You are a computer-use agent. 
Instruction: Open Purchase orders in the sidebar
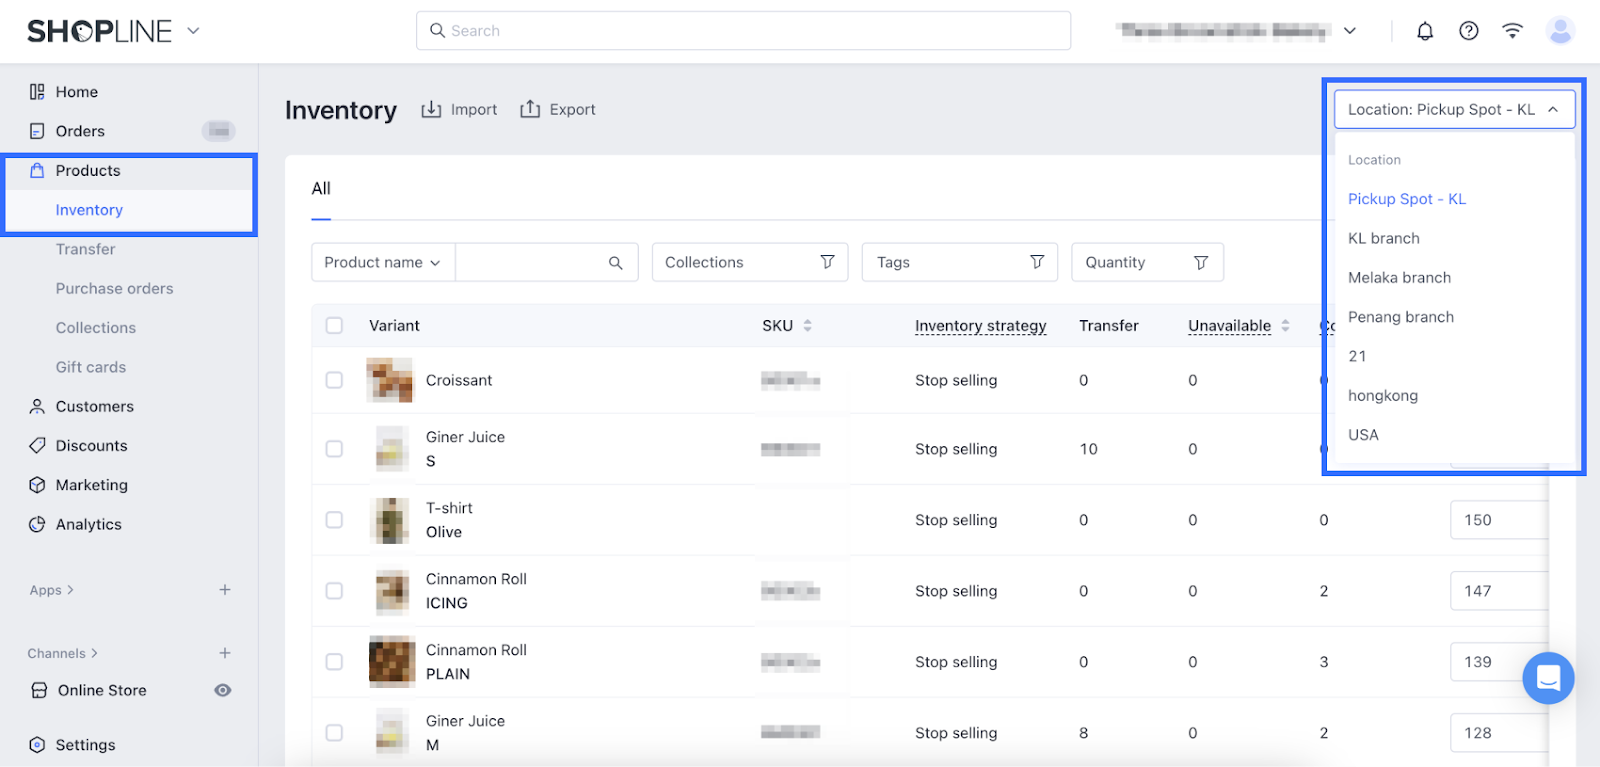[x=114, y=288]
